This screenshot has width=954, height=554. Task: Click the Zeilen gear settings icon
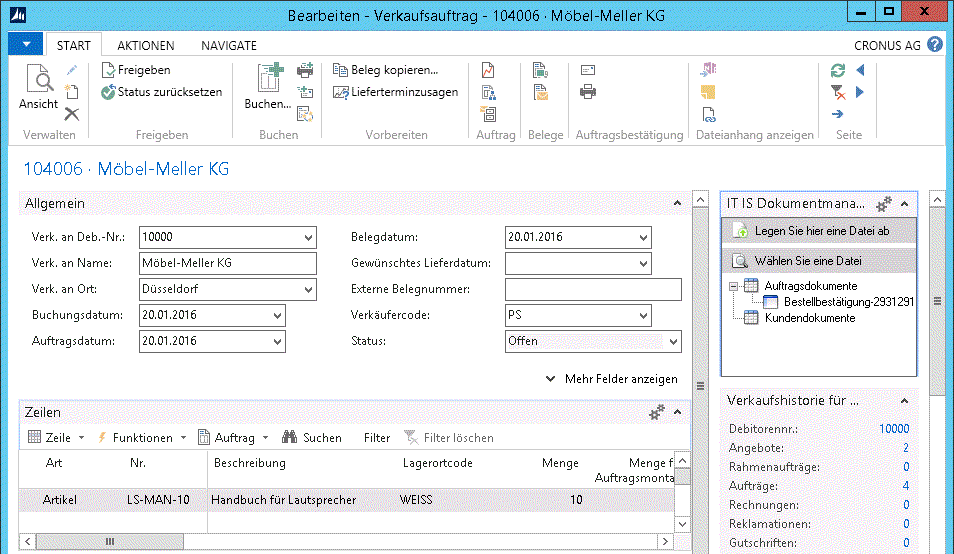pyautogui.click(x=657, y=412)
